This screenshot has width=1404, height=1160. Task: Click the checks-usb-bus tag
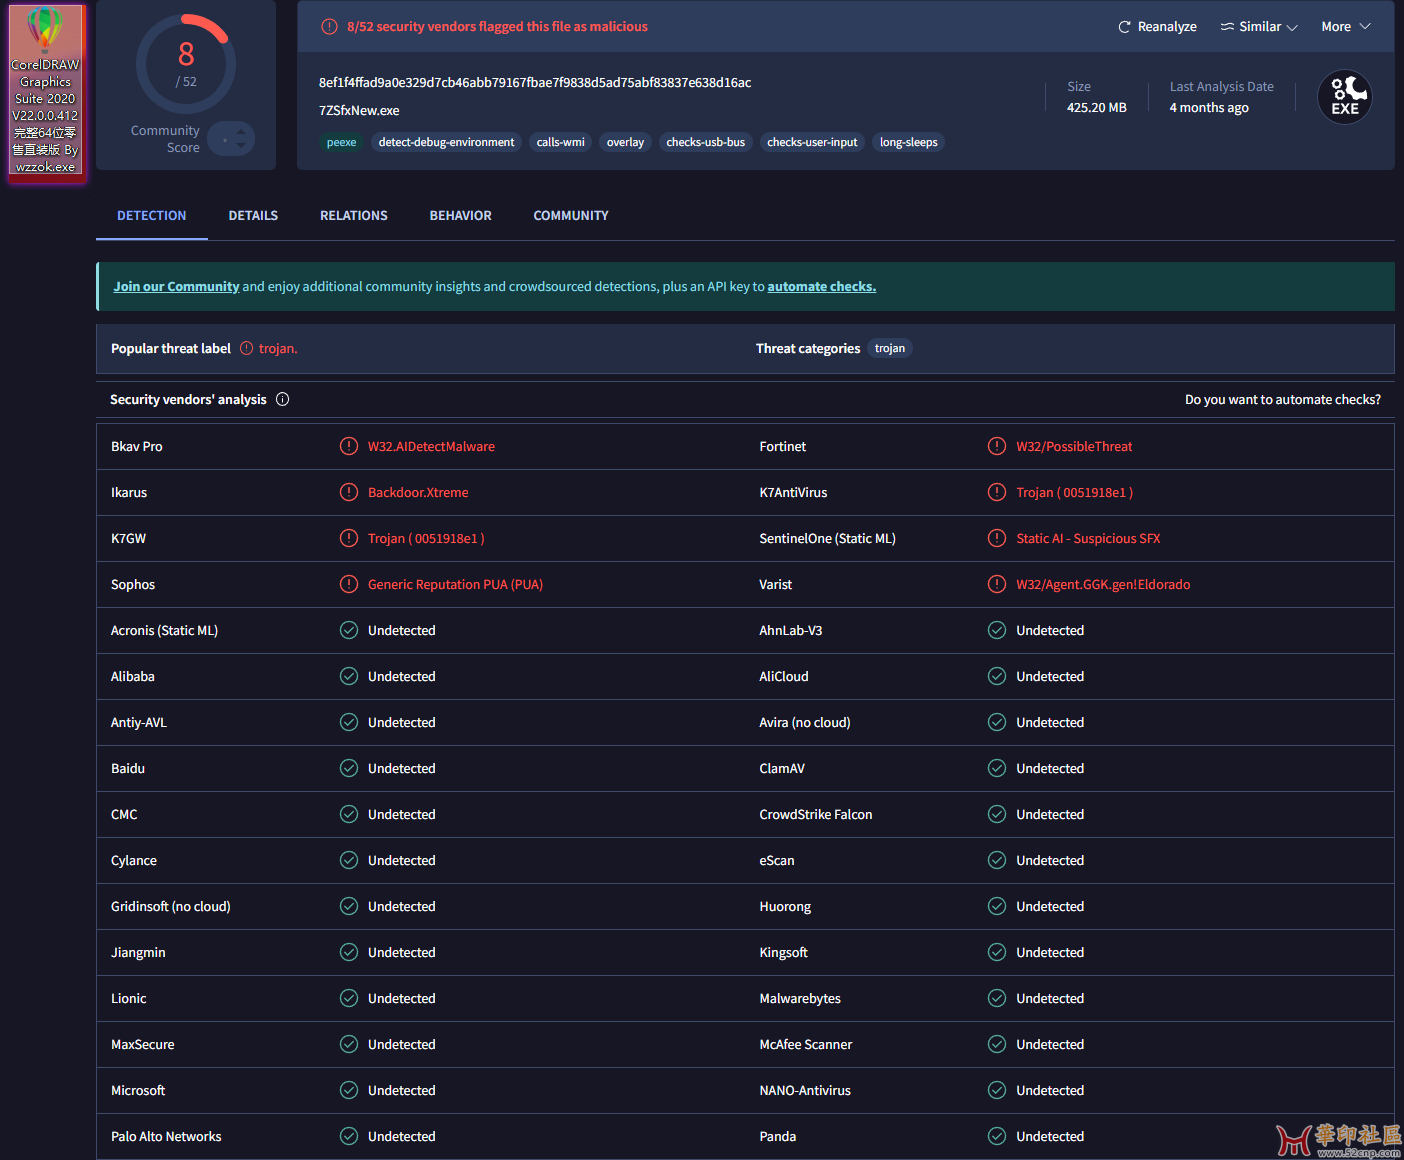click(706, 142)
